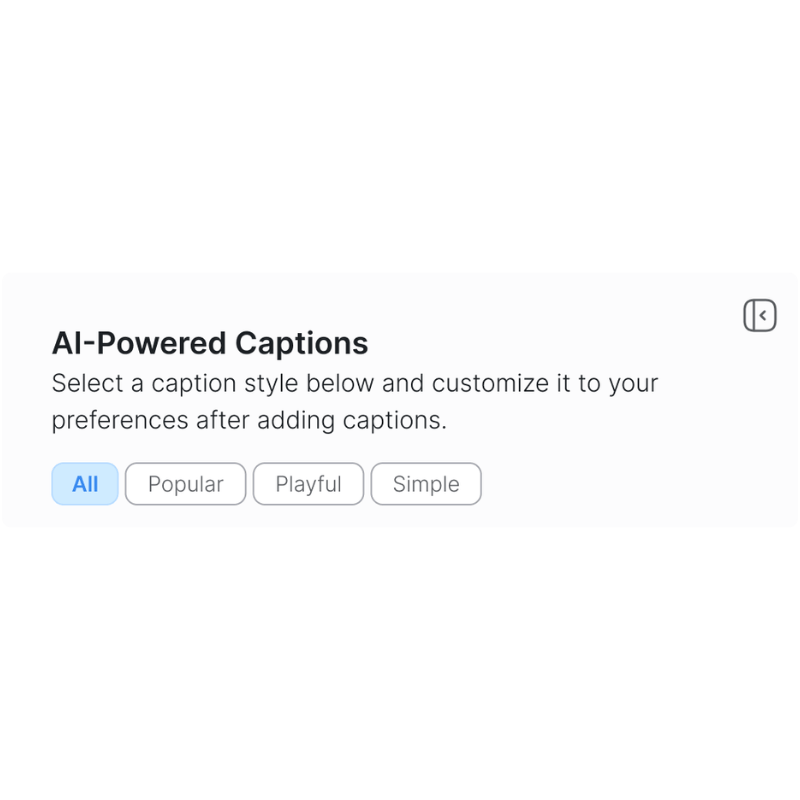
Task: Open the Simple category chip
Action: [426, 484]
